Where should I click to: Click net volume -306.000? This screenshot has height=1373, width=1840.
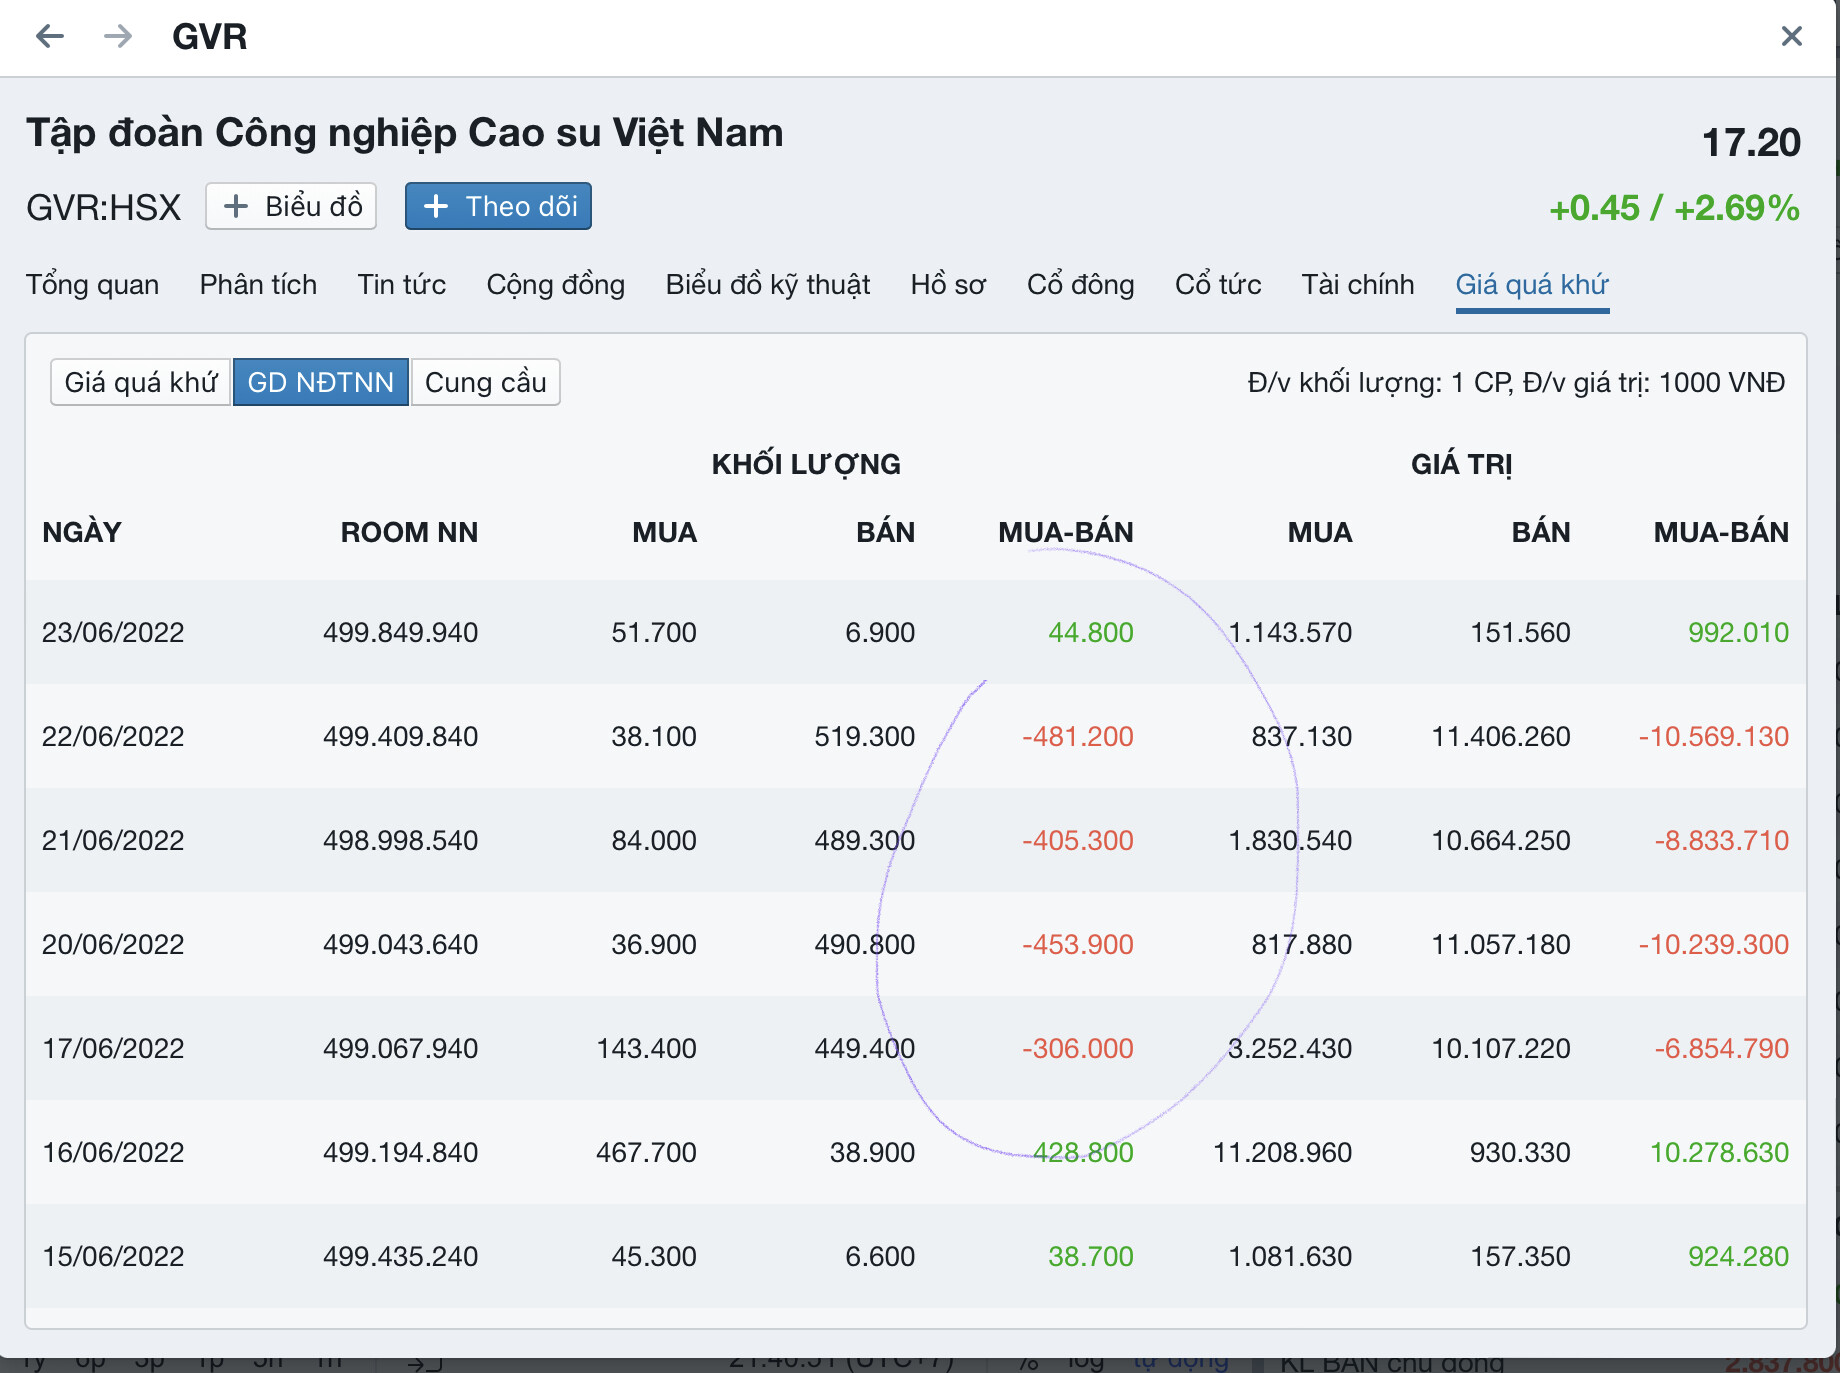(x=1078, y=1048)
